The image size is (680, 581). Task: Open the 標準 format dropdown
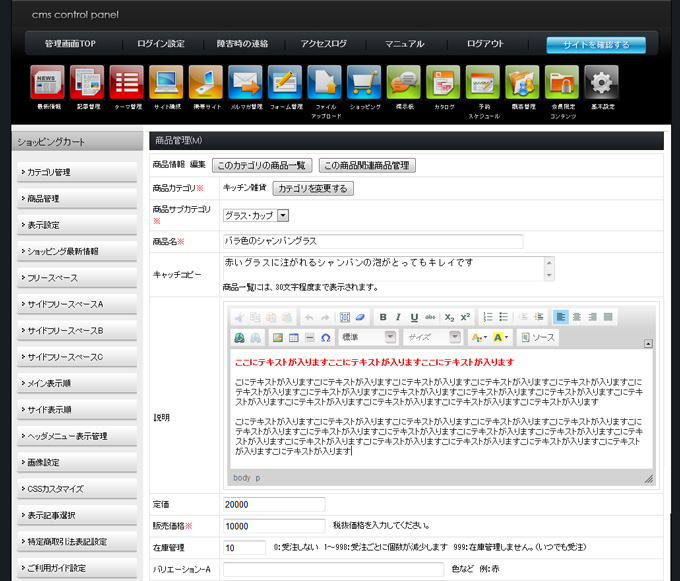(367, 338)
